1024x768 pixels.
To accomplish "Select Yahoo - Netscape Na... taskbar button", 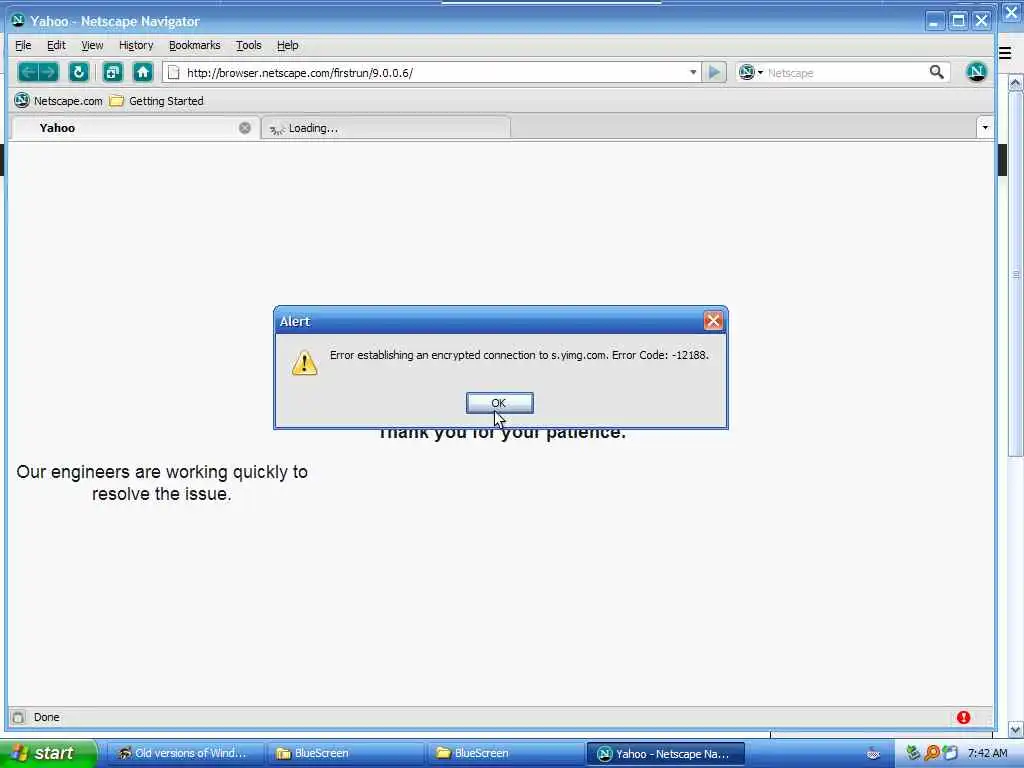I will [x=665, y=753].
